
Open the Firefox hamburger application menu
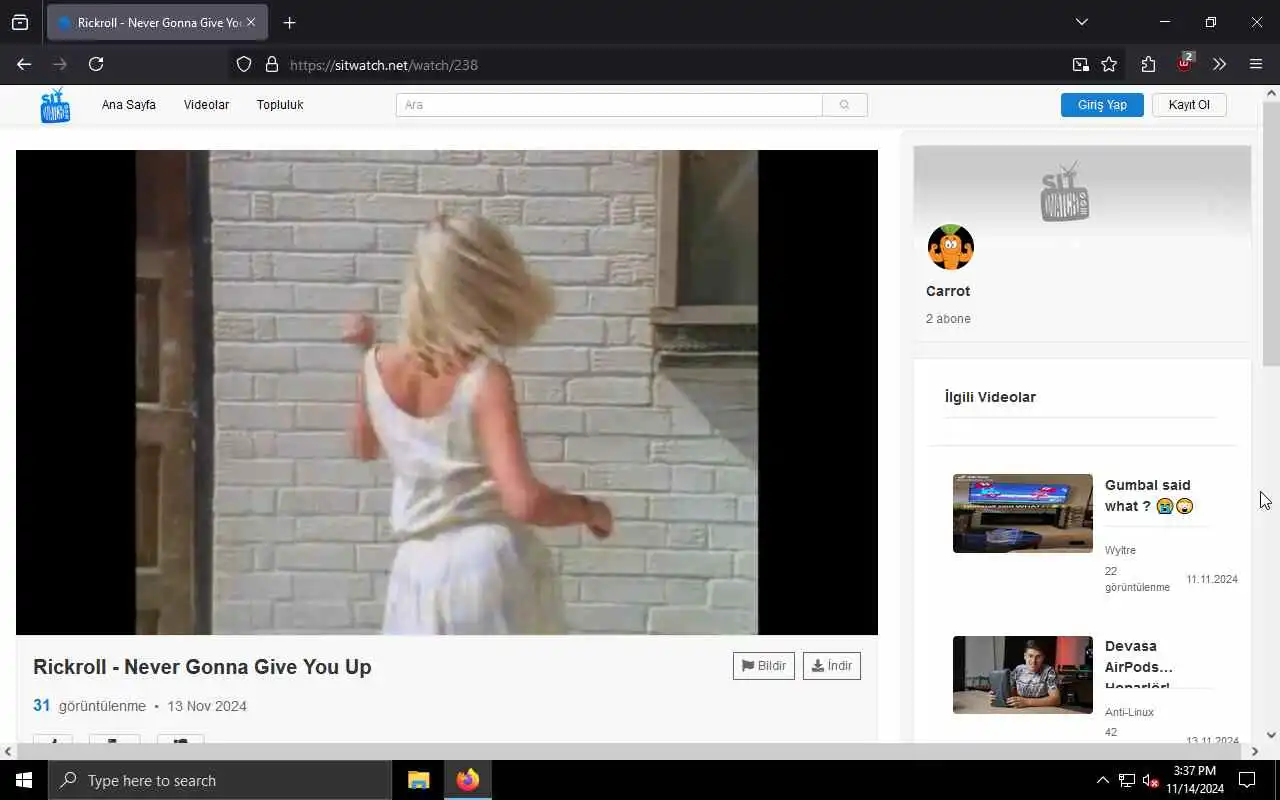tap(1256, 64)
